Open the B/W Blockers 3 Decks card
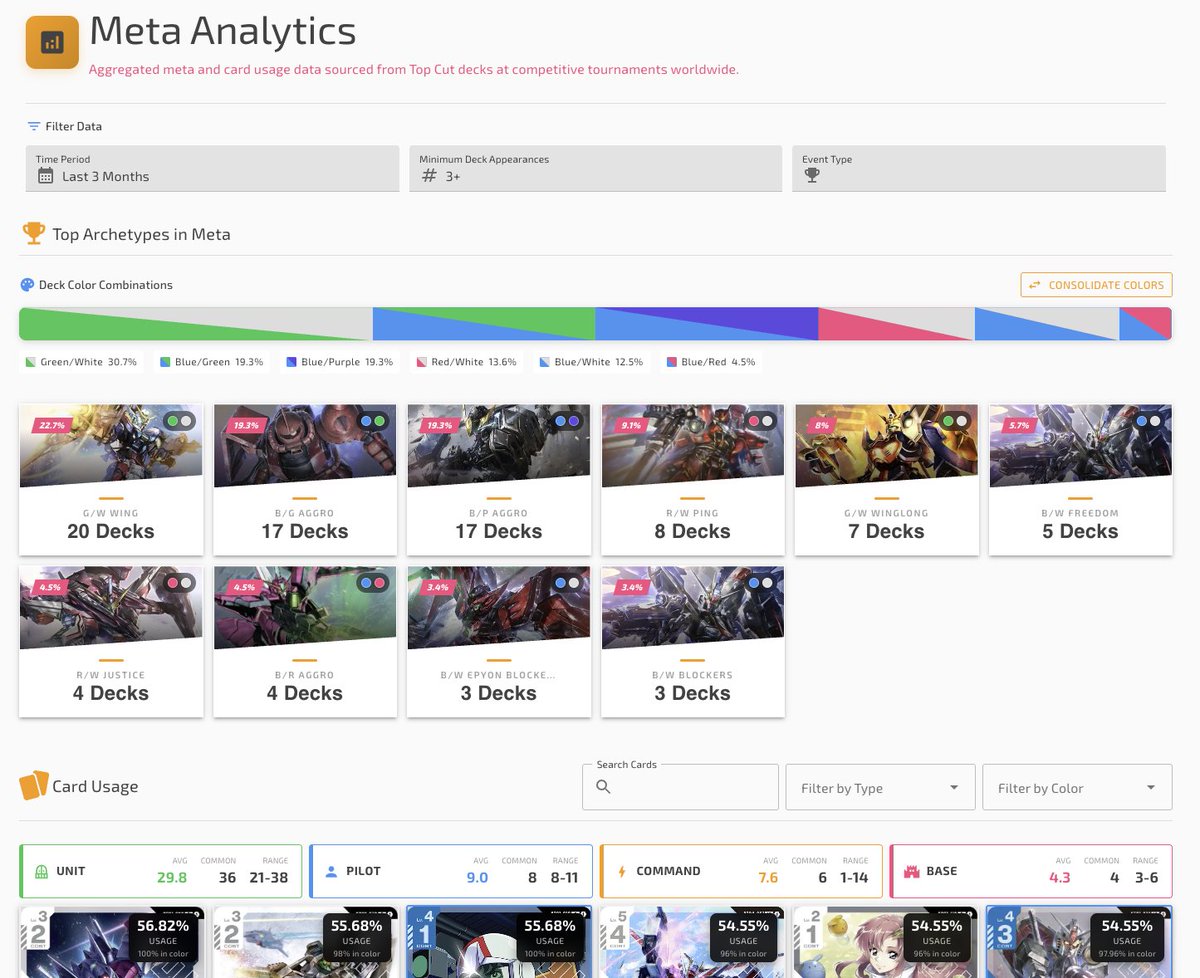This screenshot has height=978, width=1200. pyautogui.click(x=693, y=641)
